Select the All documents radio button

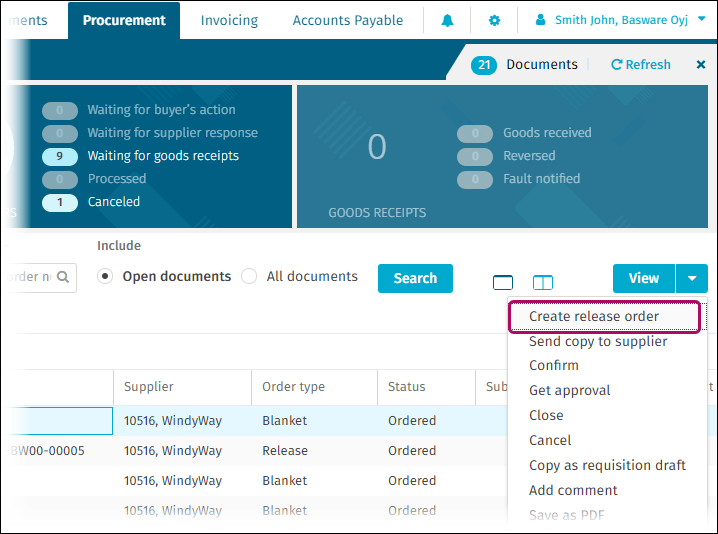coord(249,277)
